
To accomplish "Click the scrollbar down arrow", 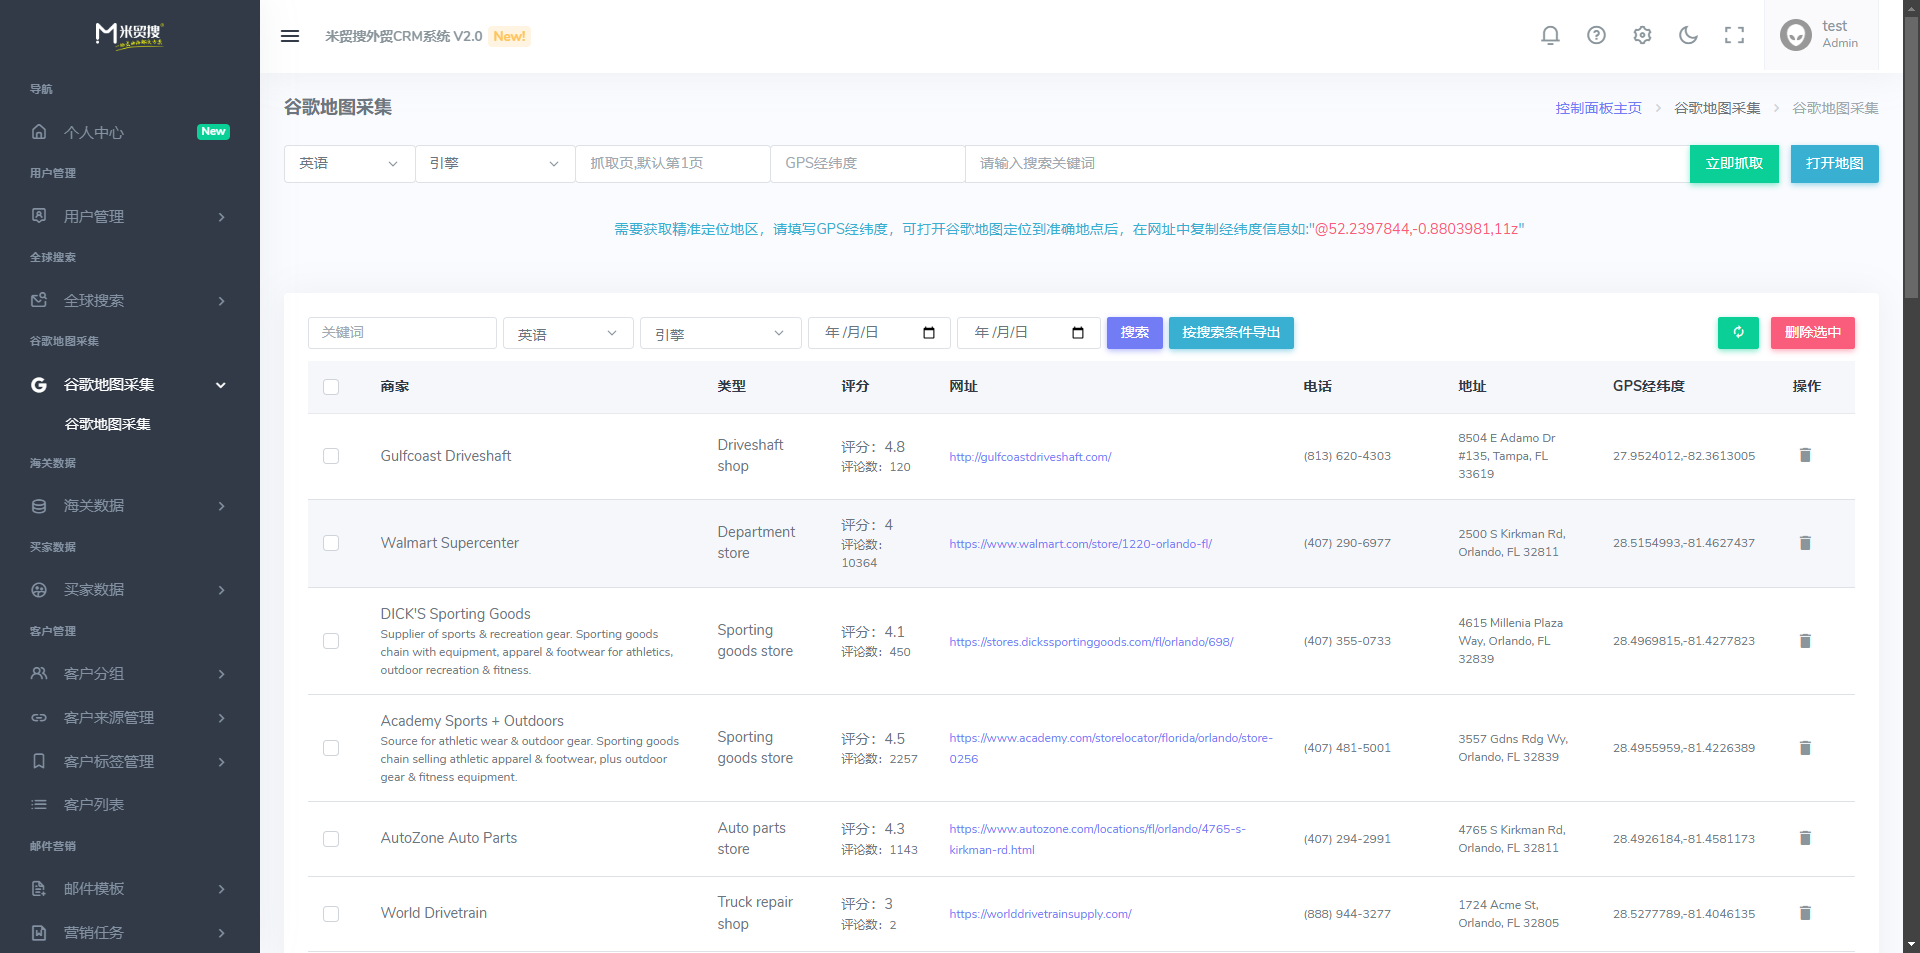I will (1911, 944).
